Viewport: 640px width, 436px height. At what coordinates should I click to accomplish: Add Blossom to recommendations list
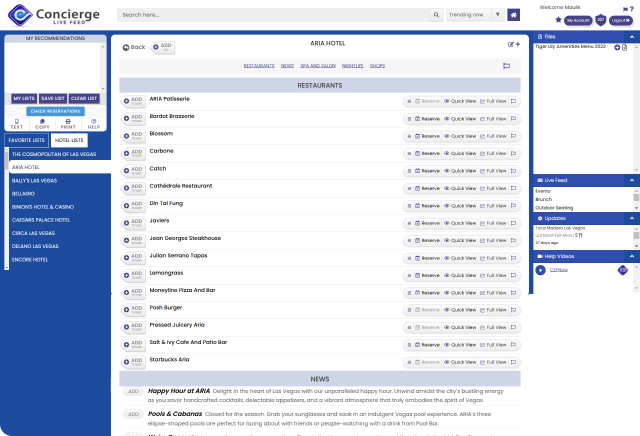pyautogui.click(x=133, y=136)
